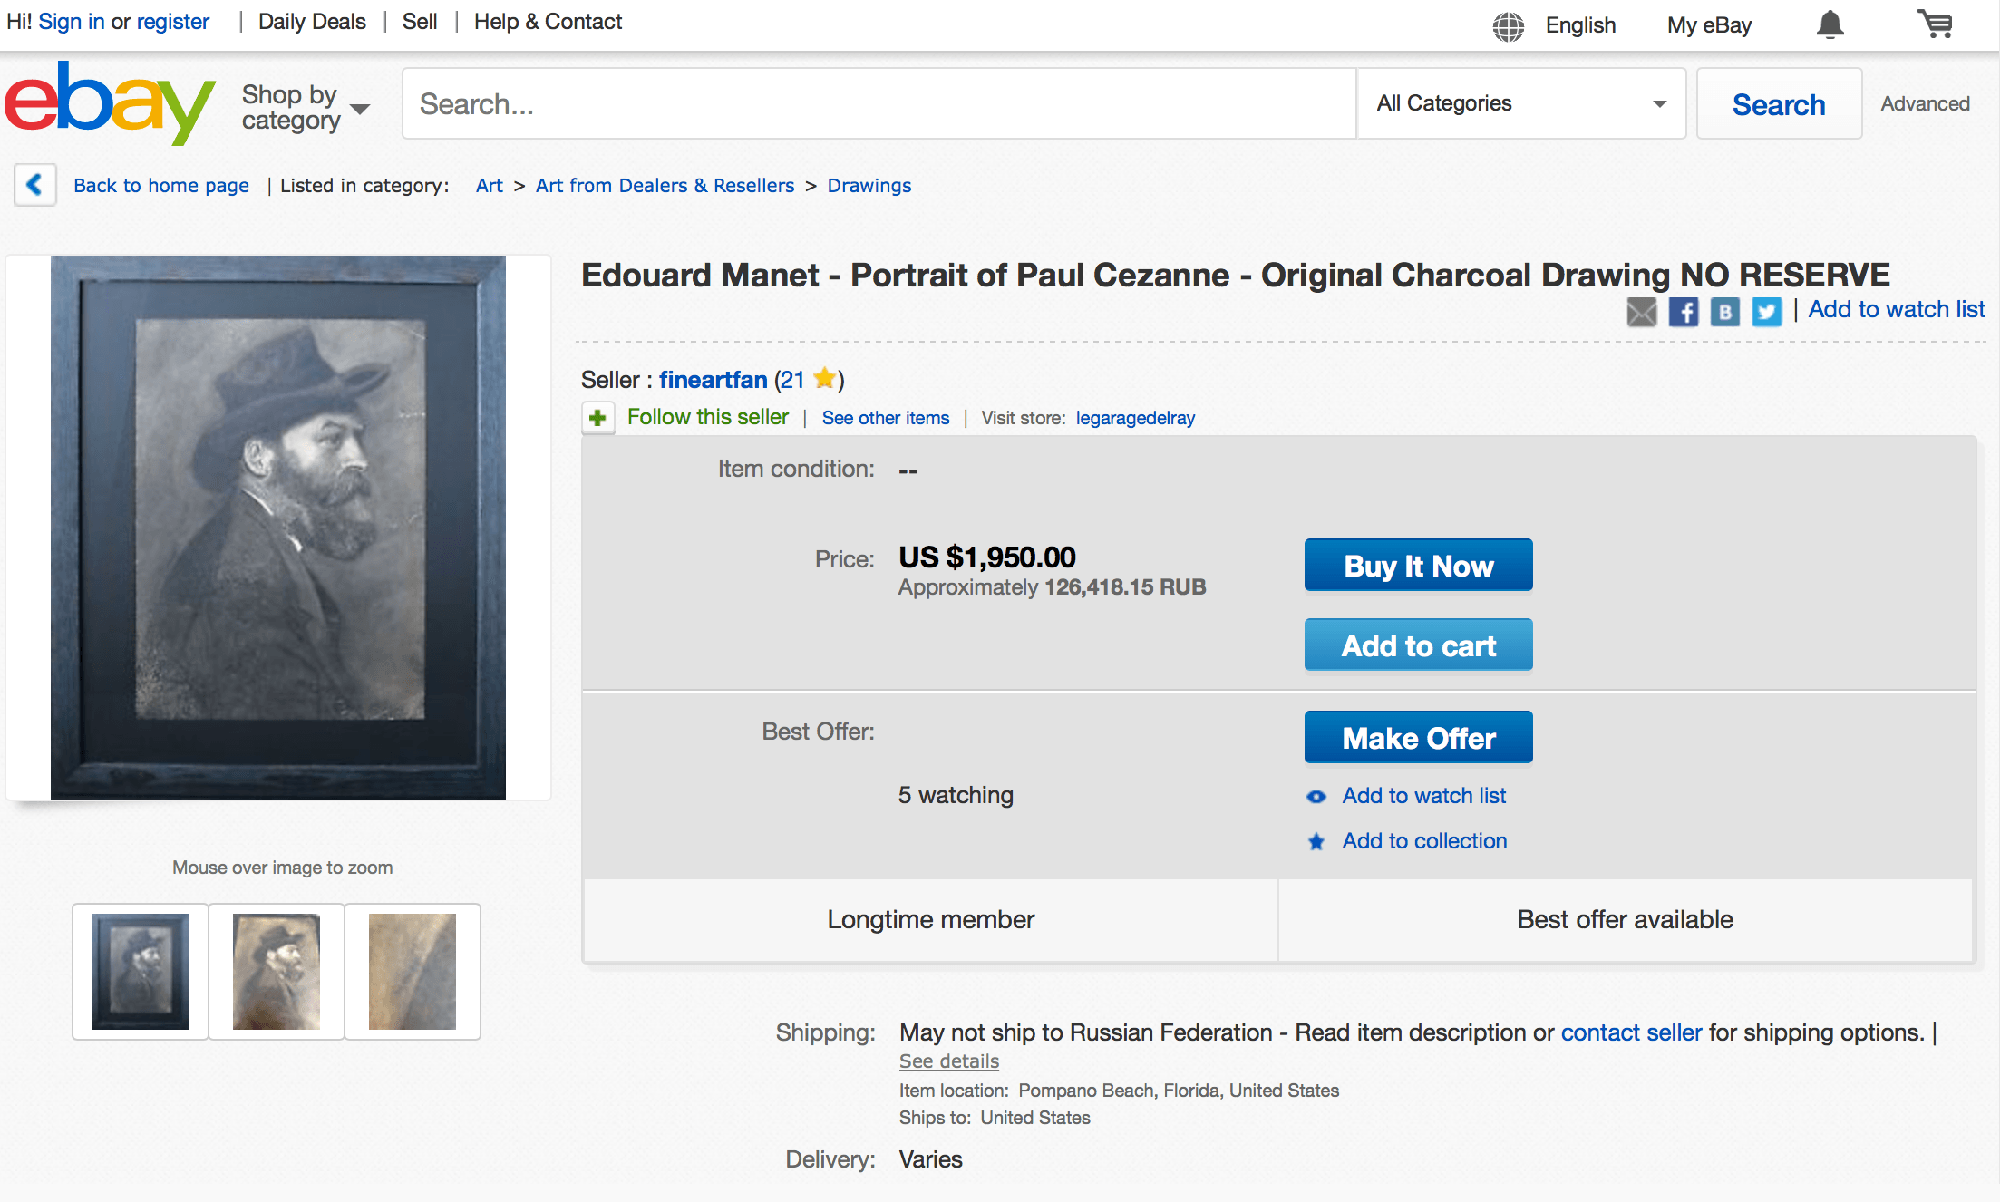Image resolution: width=2000 pixels, height=1202 pixels.
Task: Share listing via email envelope icon
Action: (x=1641, y=312)
